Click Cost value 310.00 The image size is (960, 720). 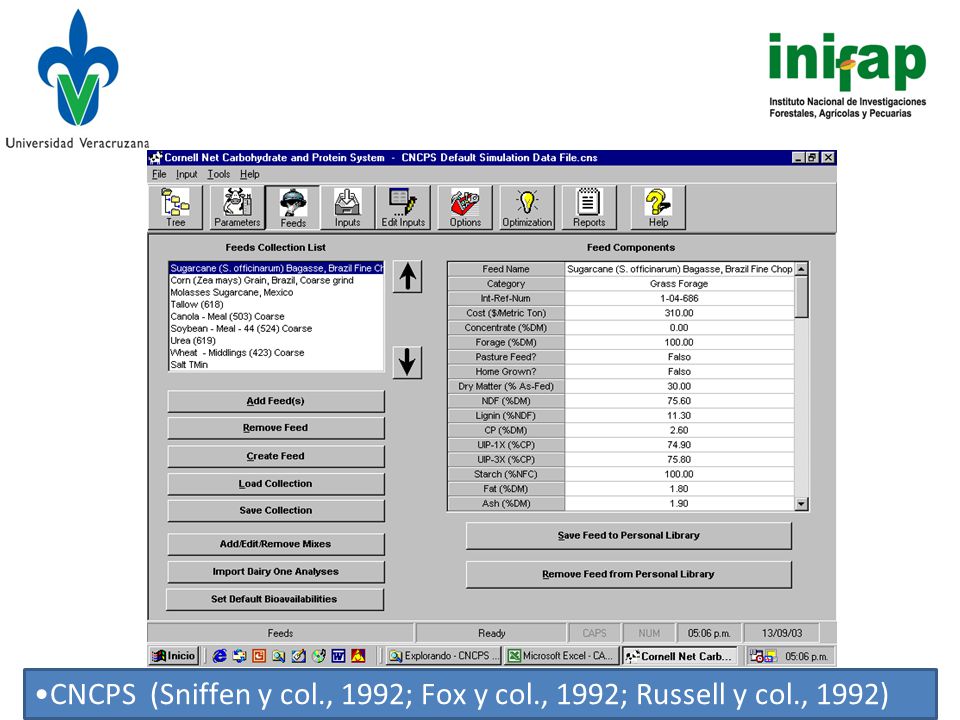(680, 313)
